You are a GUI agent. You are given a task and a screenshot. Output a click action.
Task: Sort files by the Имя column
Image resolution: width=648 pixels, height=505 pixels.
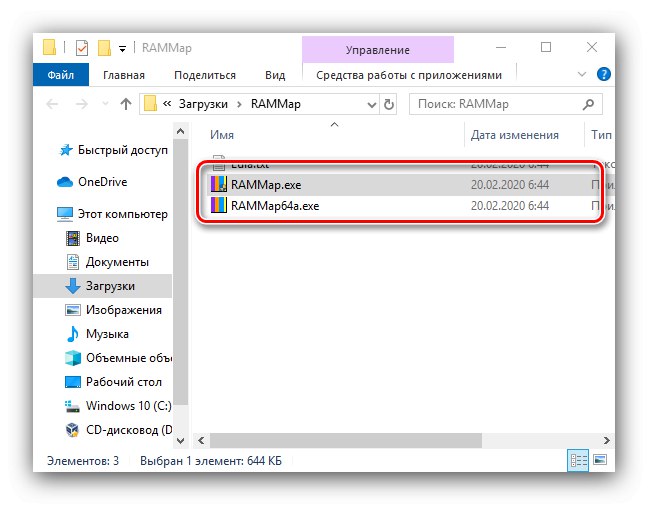222,135
